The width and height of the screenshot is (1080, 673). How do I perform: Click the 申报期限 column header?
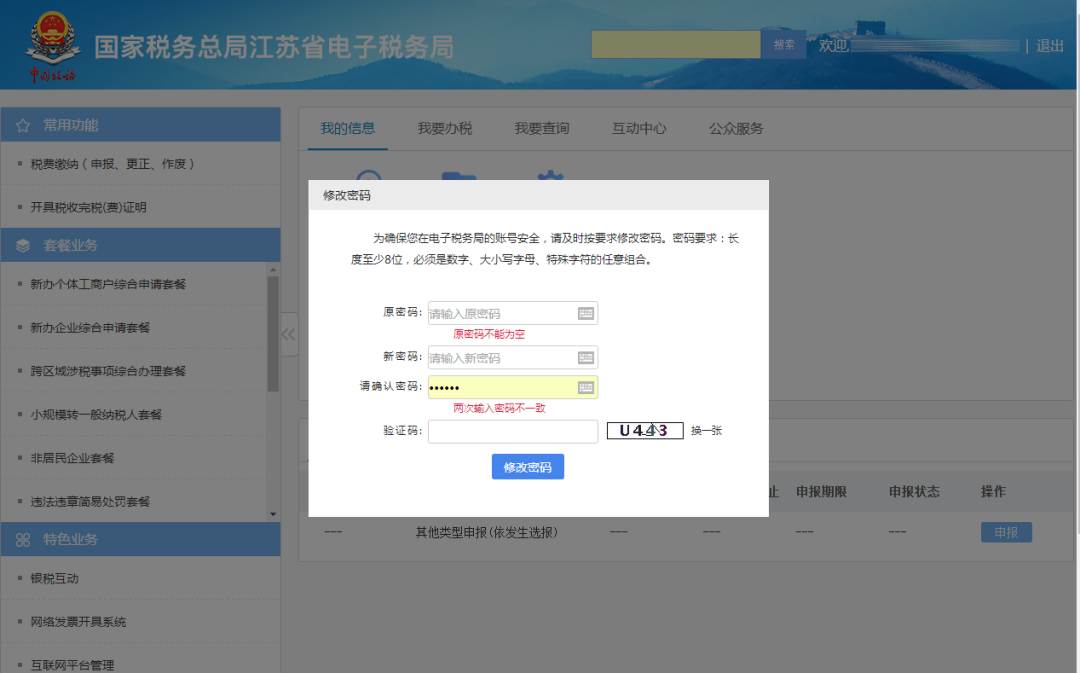pyautogui.click(x=821, y=492)
